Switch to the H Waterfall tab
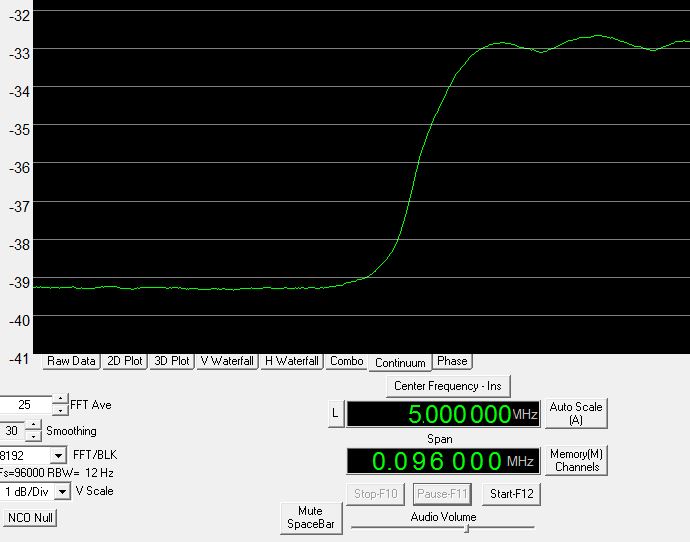690x542 pixels. pos(292,361)
